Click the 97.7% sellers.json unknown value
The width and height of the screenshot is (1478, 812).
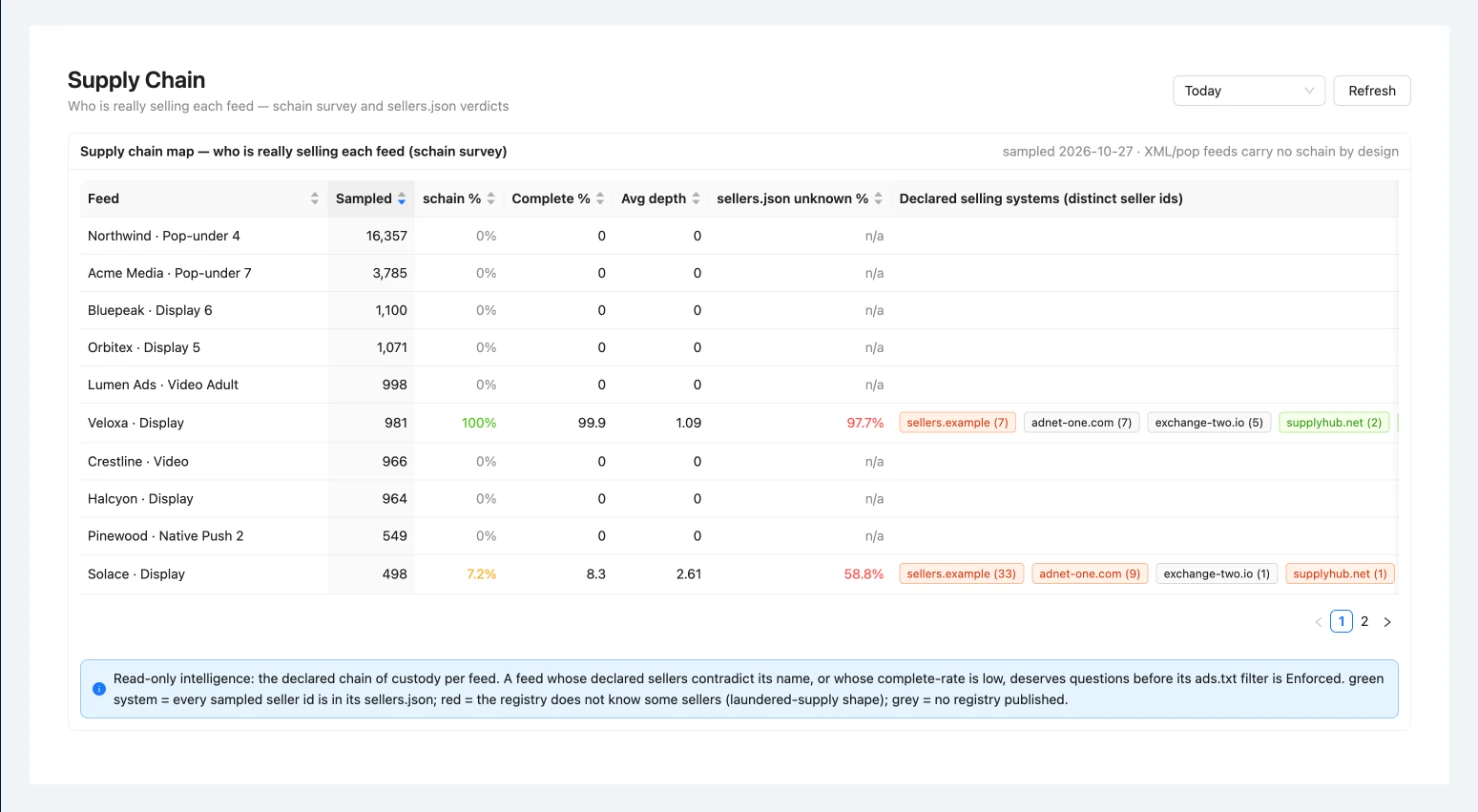(865, 423)
